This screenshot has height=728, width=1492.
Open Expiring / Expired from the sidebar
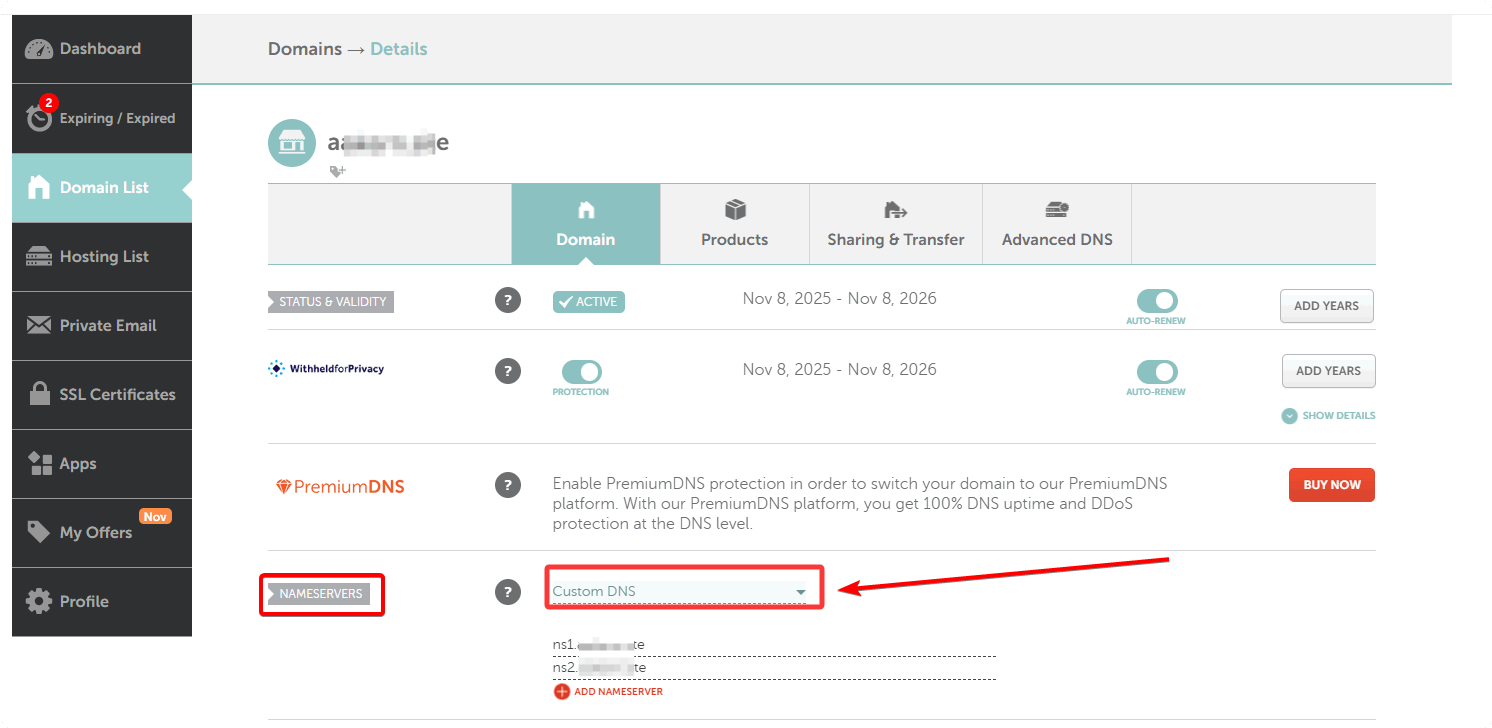tap(102, 118)
